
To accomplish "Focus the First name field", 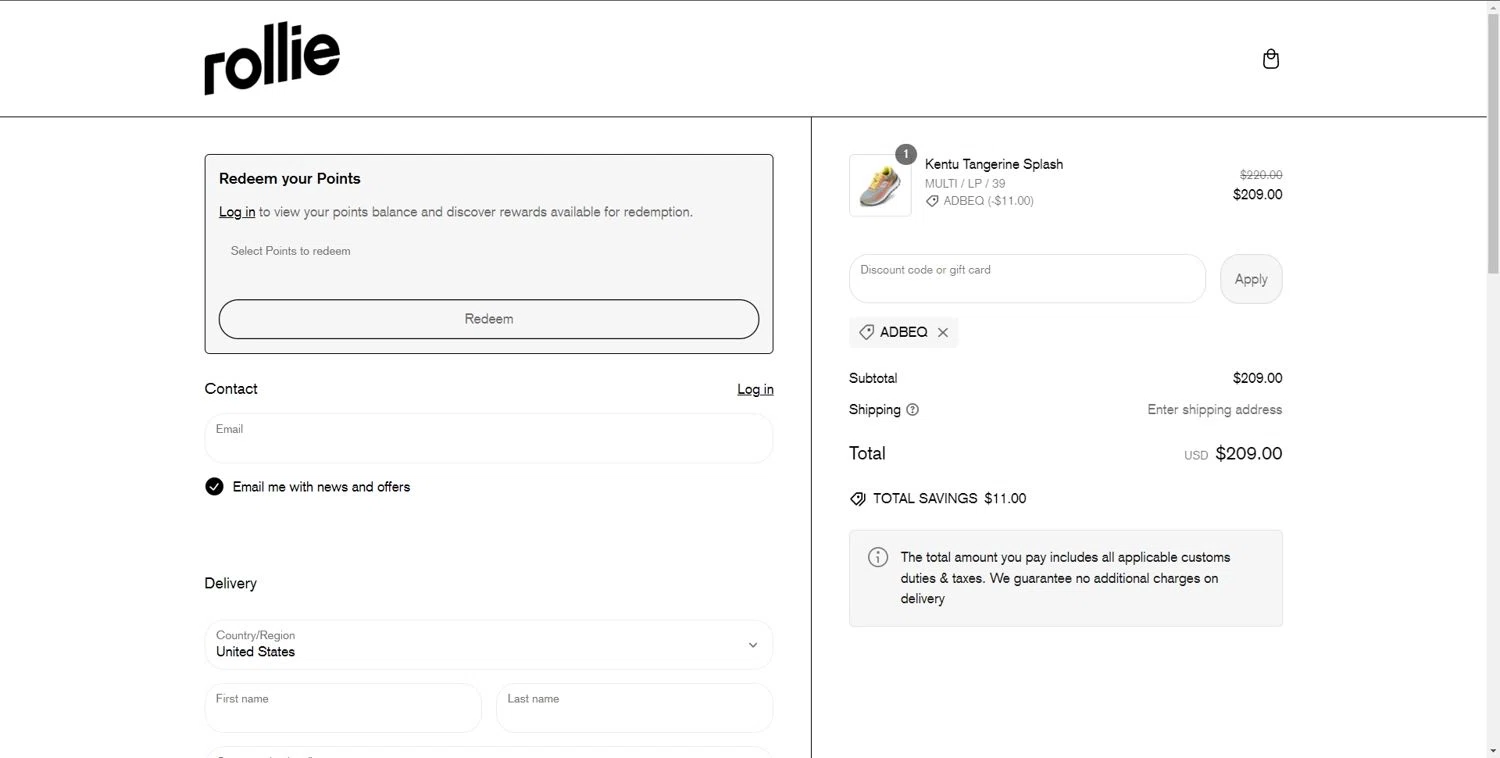I will click(343, 708).
